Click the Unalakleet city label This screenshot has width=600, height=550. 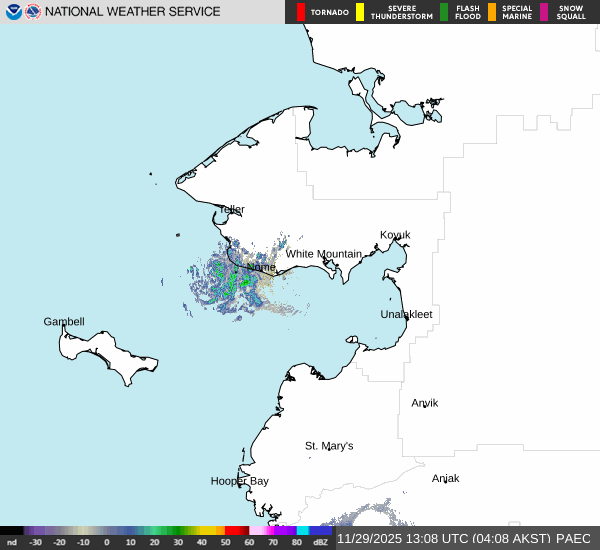(x=407, y=314)
